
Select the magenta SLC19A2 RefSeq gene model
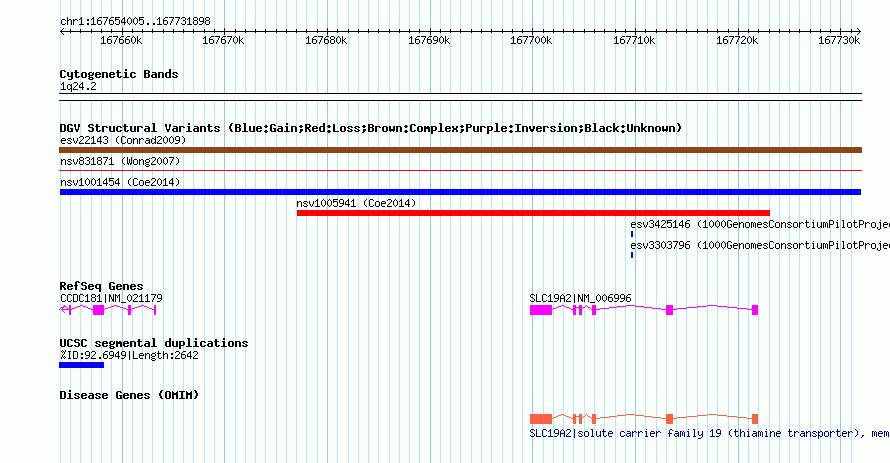click(644, 310)
